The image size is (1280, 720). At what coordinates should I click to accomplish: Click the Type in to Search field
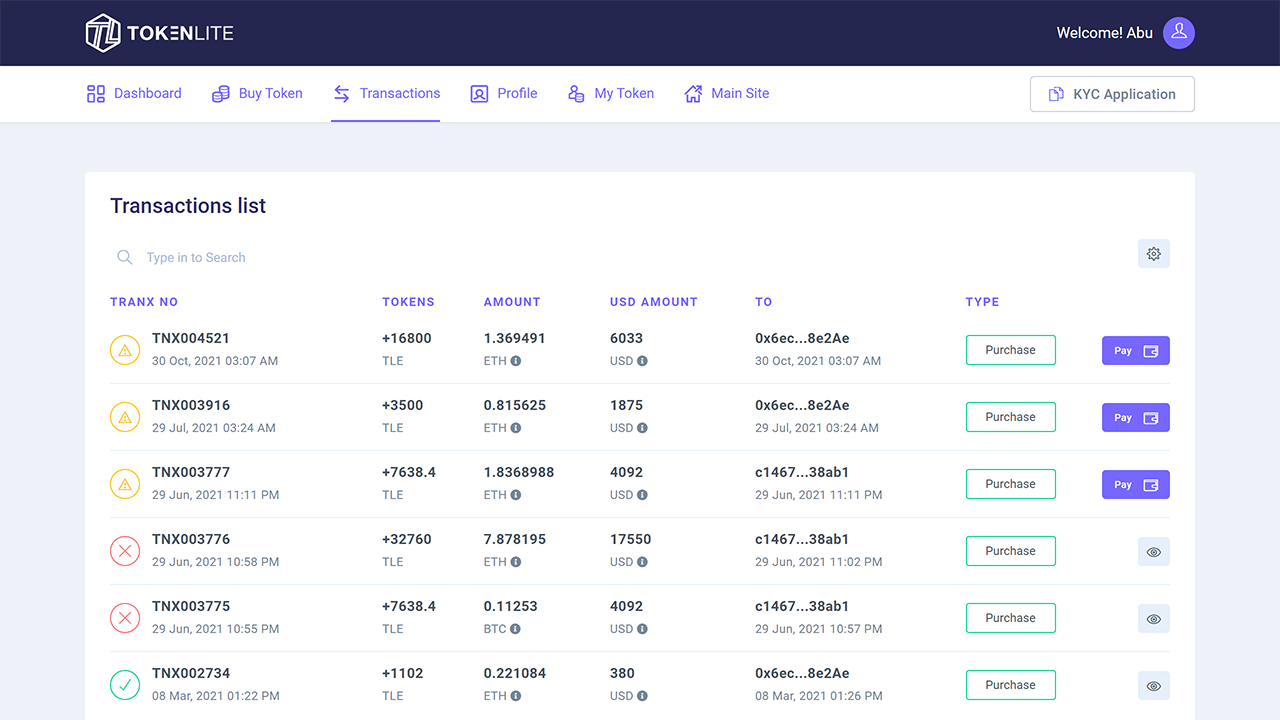(x=196, y=257)
